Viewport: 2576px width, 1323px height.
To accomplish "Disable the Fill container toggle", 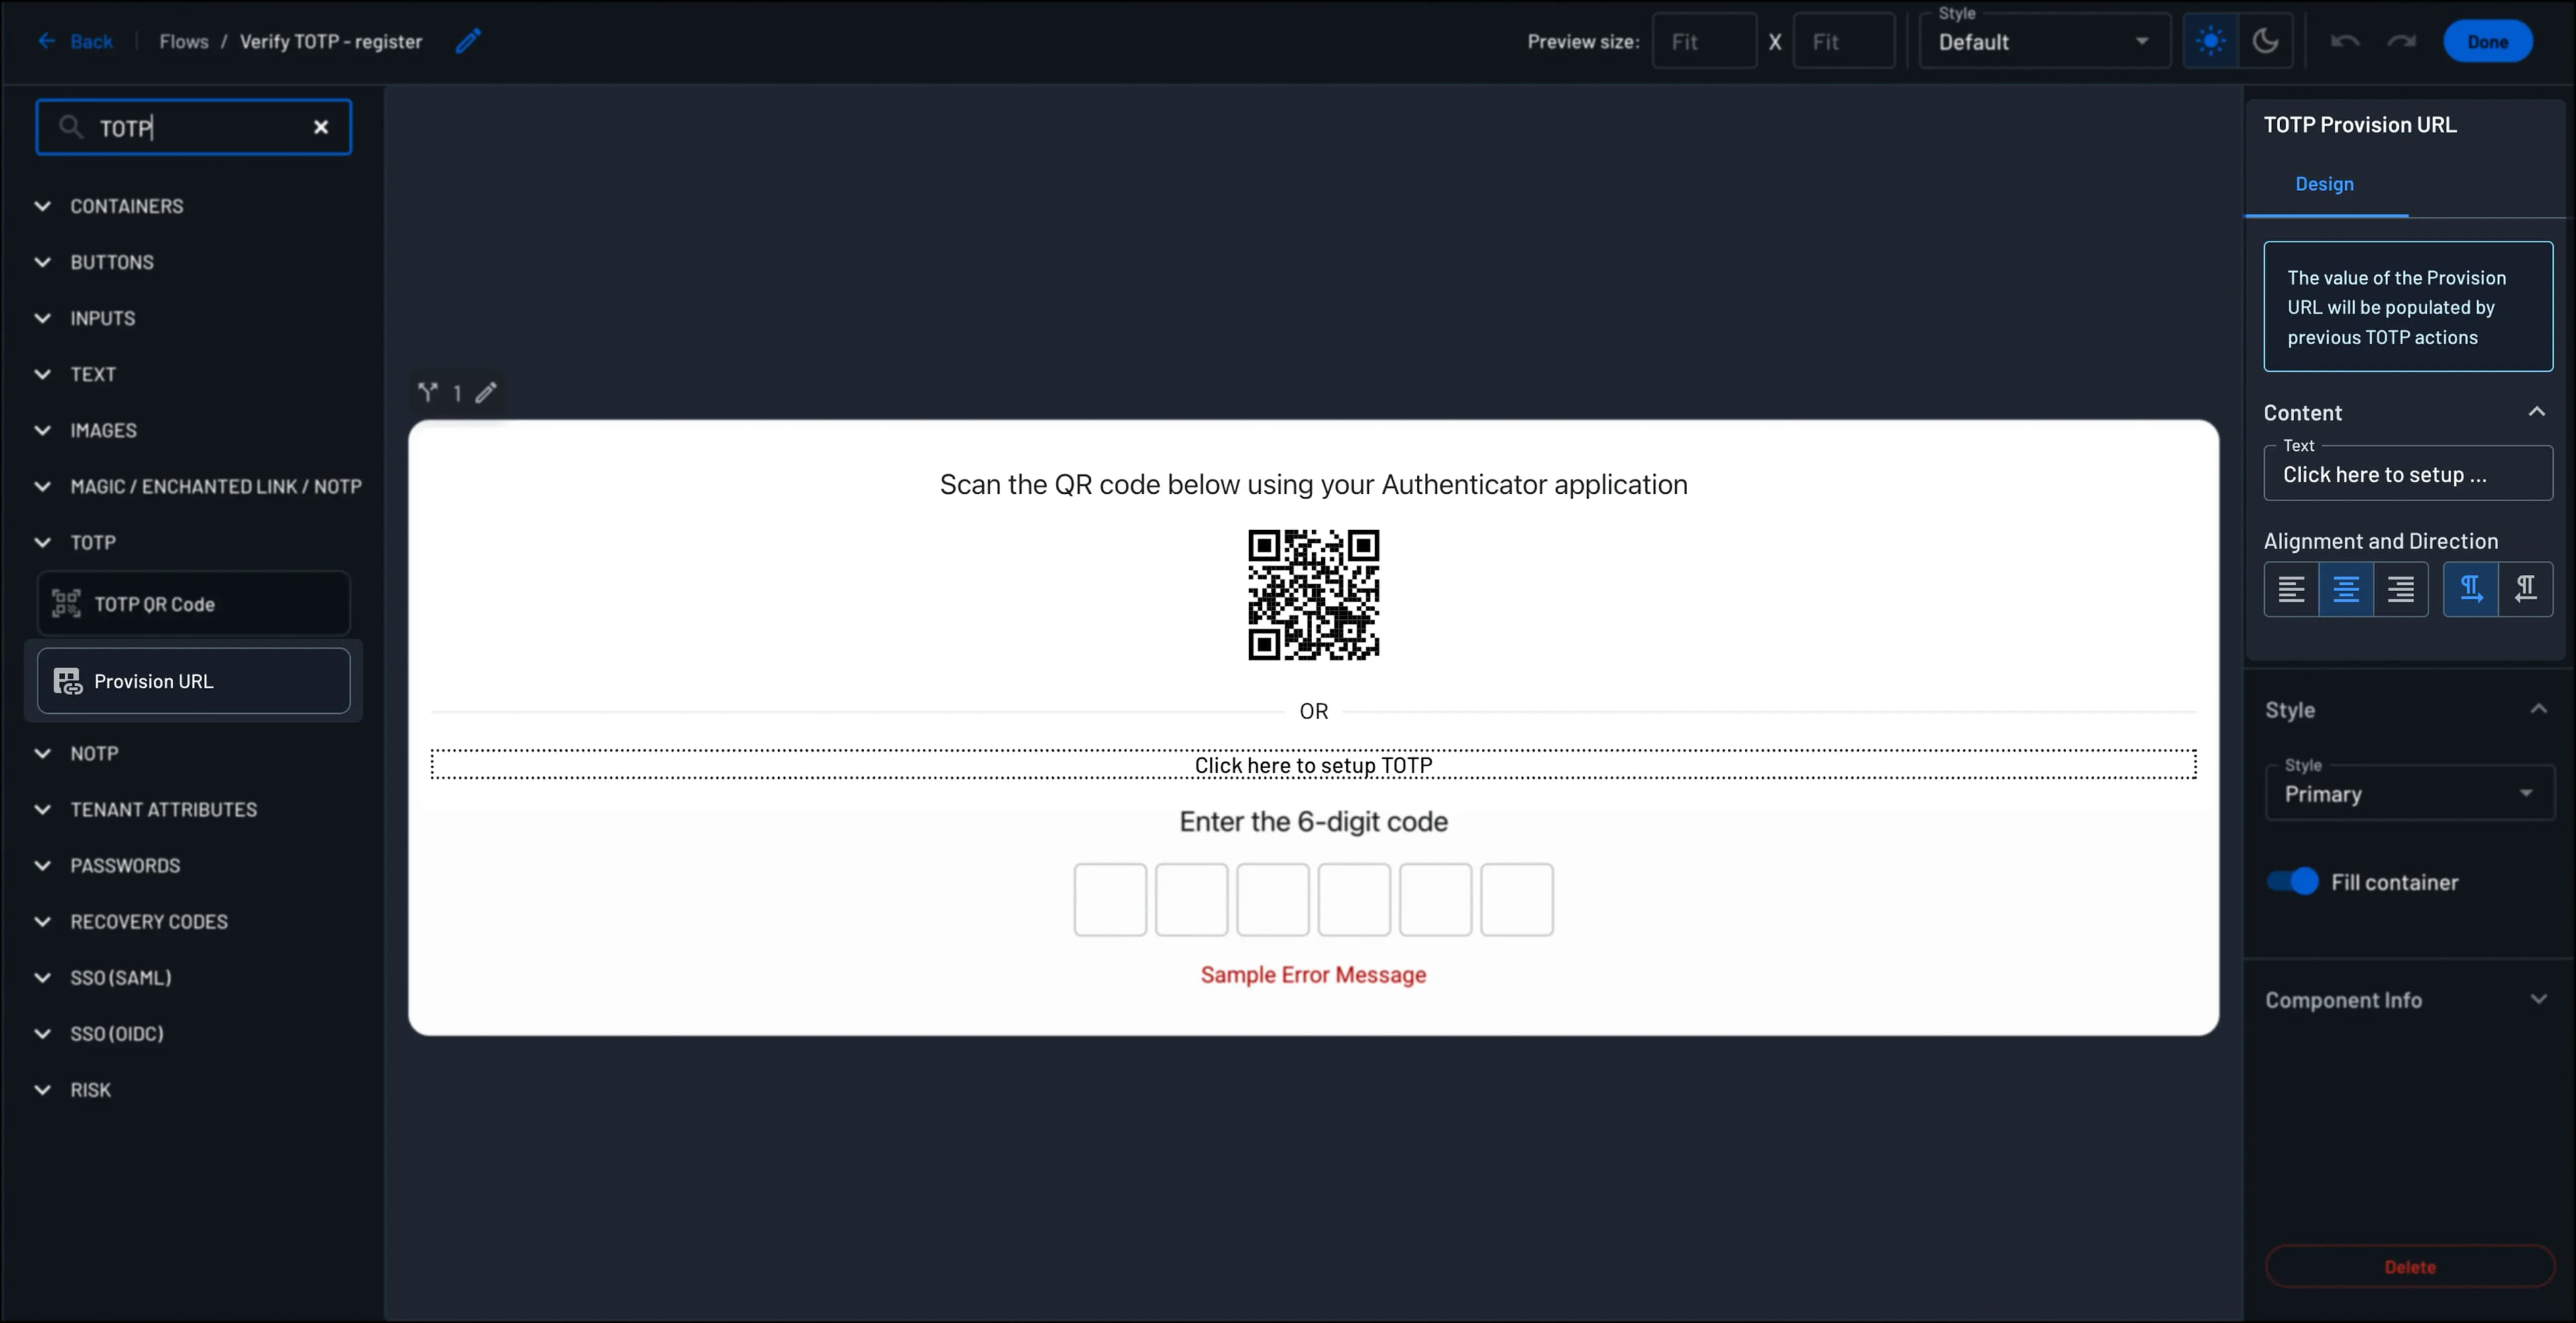I will pos(2291,881).
